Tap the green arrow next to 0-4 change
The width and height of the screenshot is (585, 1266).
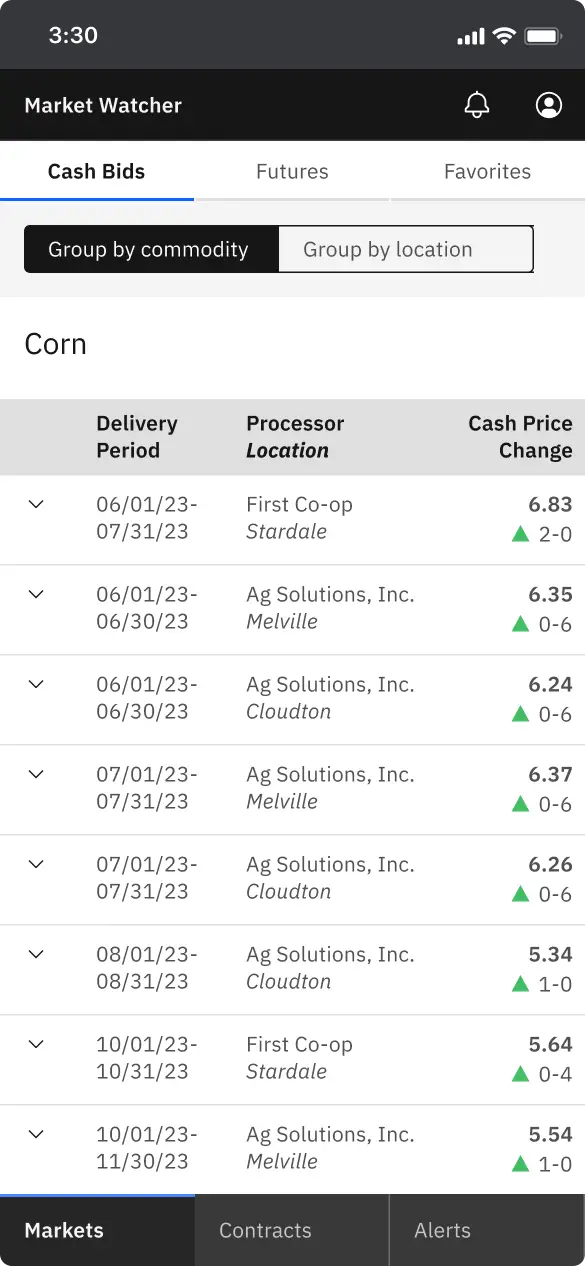pos(520,1074)
